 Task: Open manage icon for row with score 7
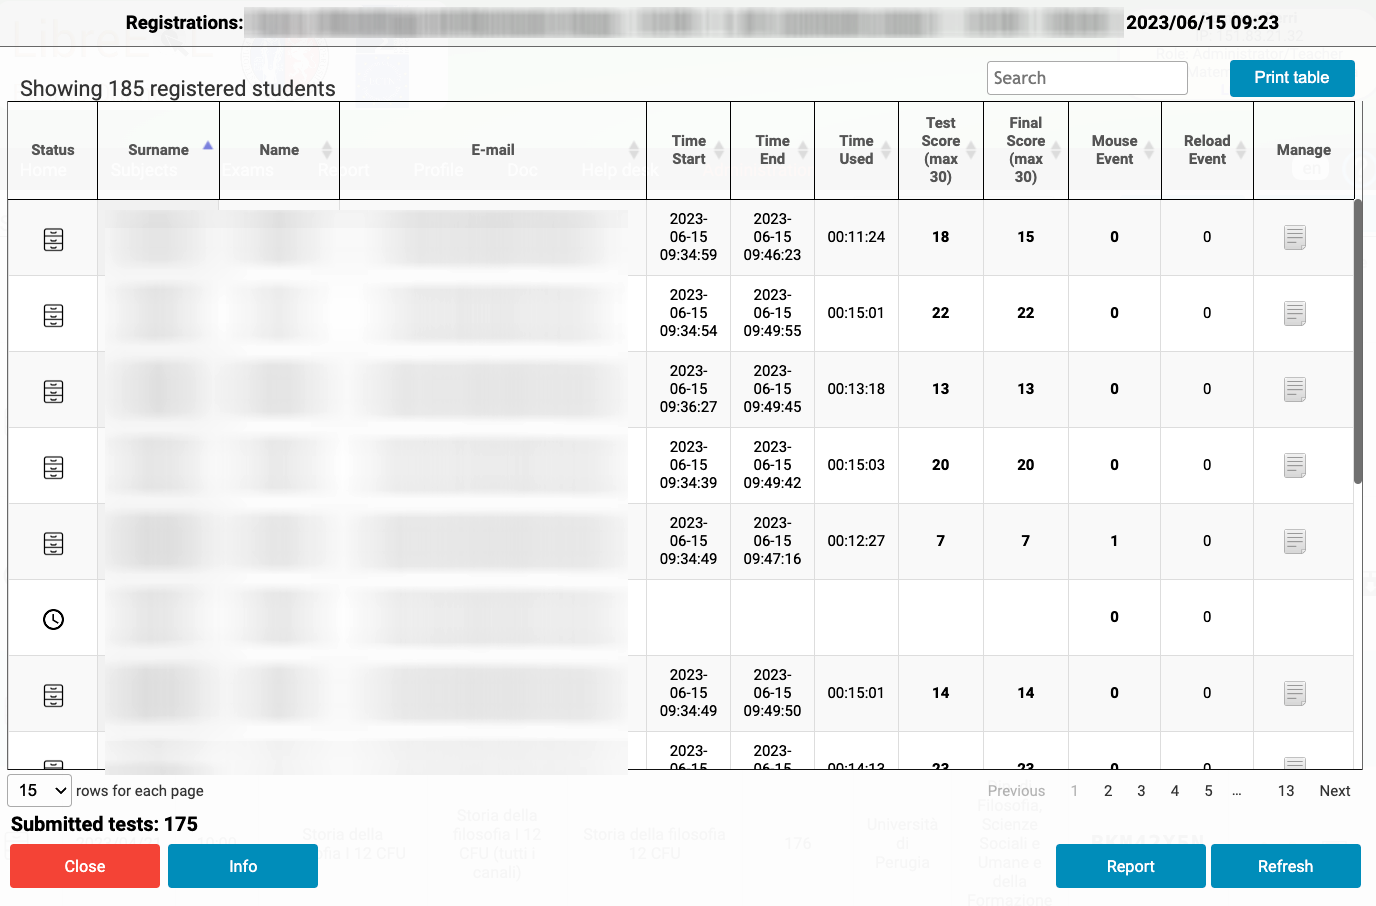pos(1294,542)
